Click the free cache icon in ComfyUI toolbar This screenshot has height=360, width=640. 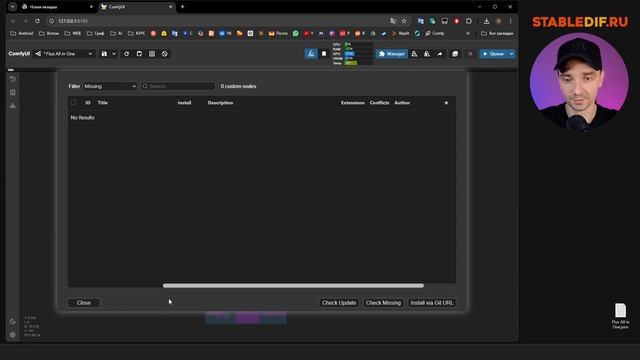pyautogui.click(x=427, y=54)
